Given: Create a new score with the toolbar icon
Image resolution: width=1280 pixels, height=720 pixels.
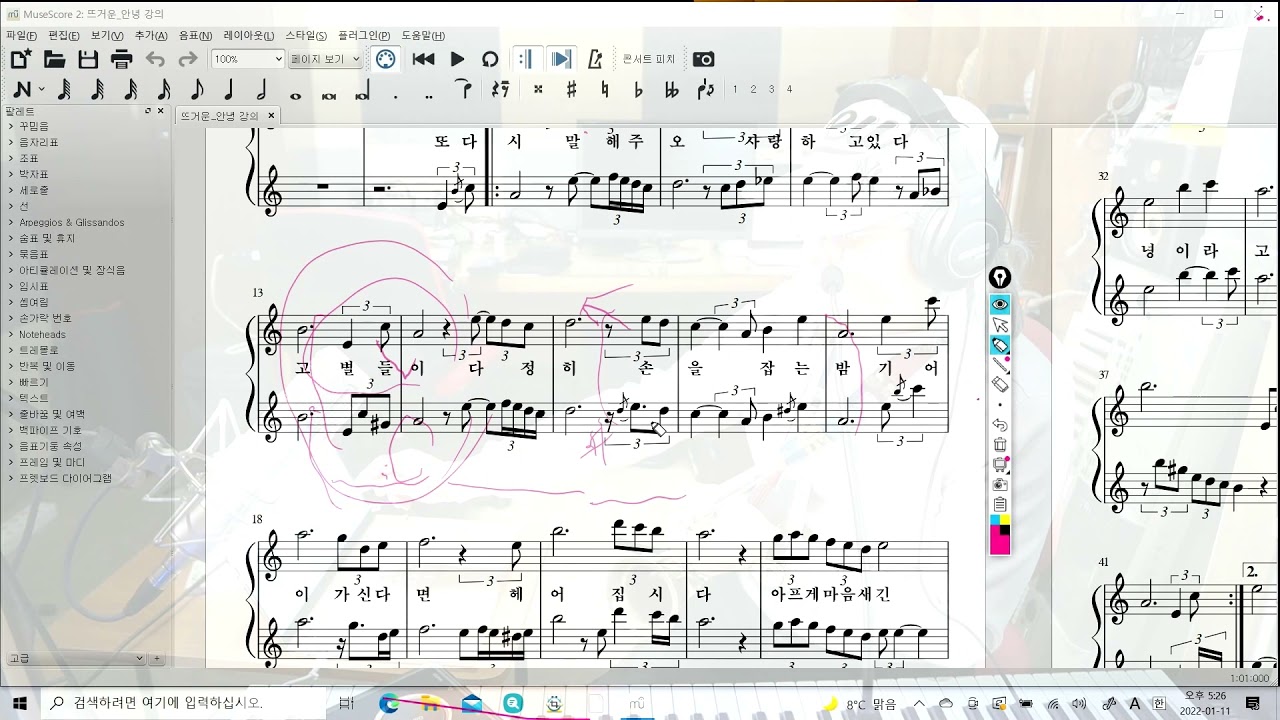Looking at the screenshot, I should (21, 59).
